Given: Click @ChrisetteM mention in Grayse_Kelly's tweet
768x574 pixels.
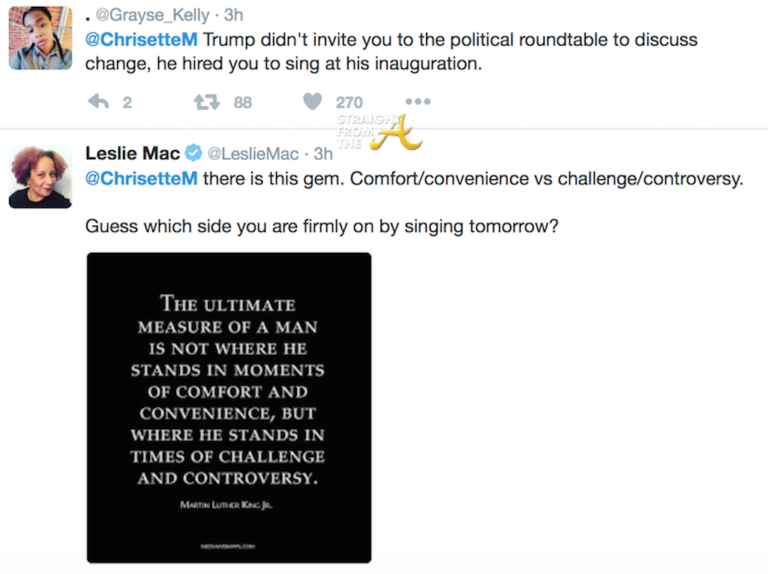Looking at the screenshot, I should coord(142,41).
